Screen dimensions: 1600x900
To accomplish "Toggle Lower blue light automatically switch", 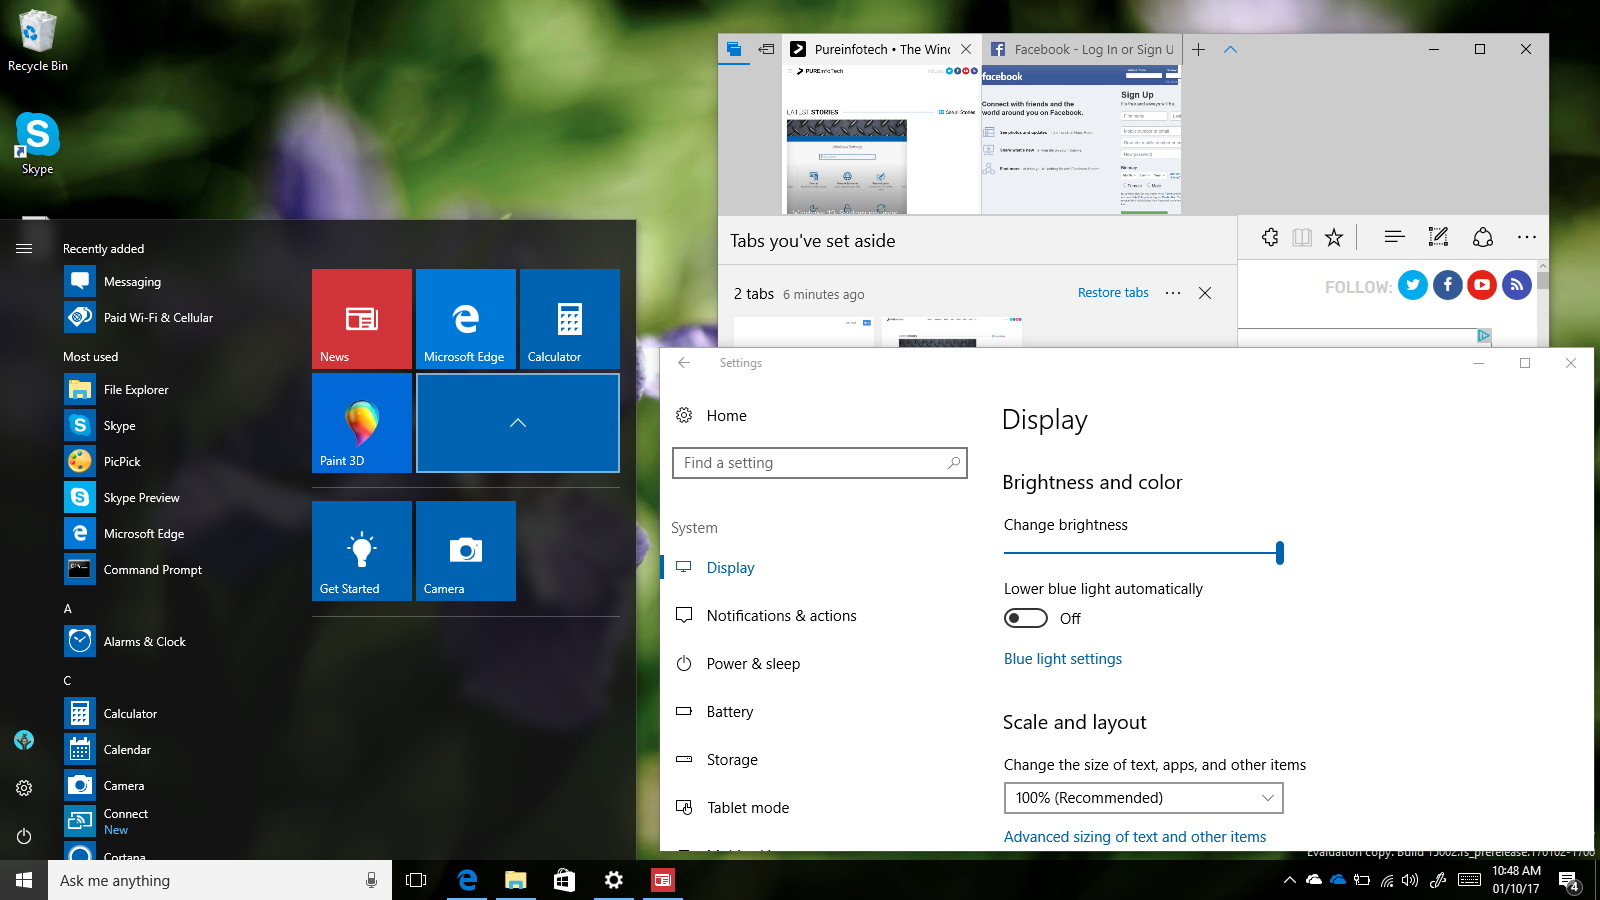I will point(1026,618).
